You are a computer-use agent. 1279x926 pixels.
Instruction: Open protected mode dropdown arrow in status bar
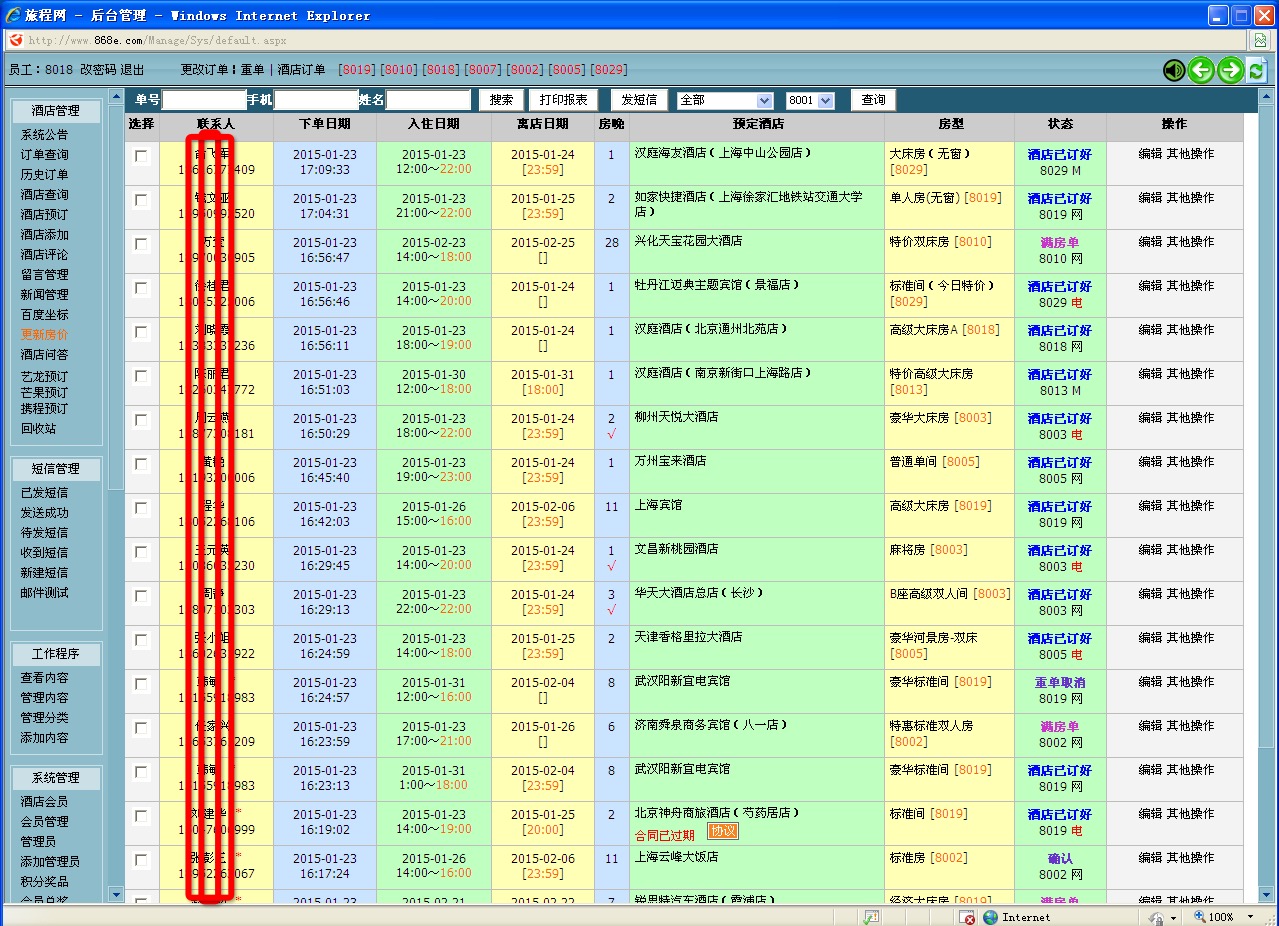(x=1173, y=917)
